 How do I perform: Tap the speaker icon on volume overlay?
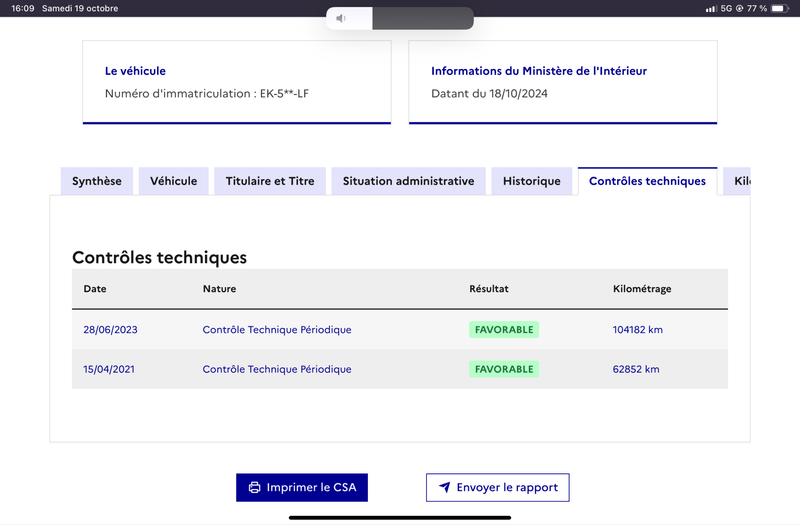tap(341, 18)
